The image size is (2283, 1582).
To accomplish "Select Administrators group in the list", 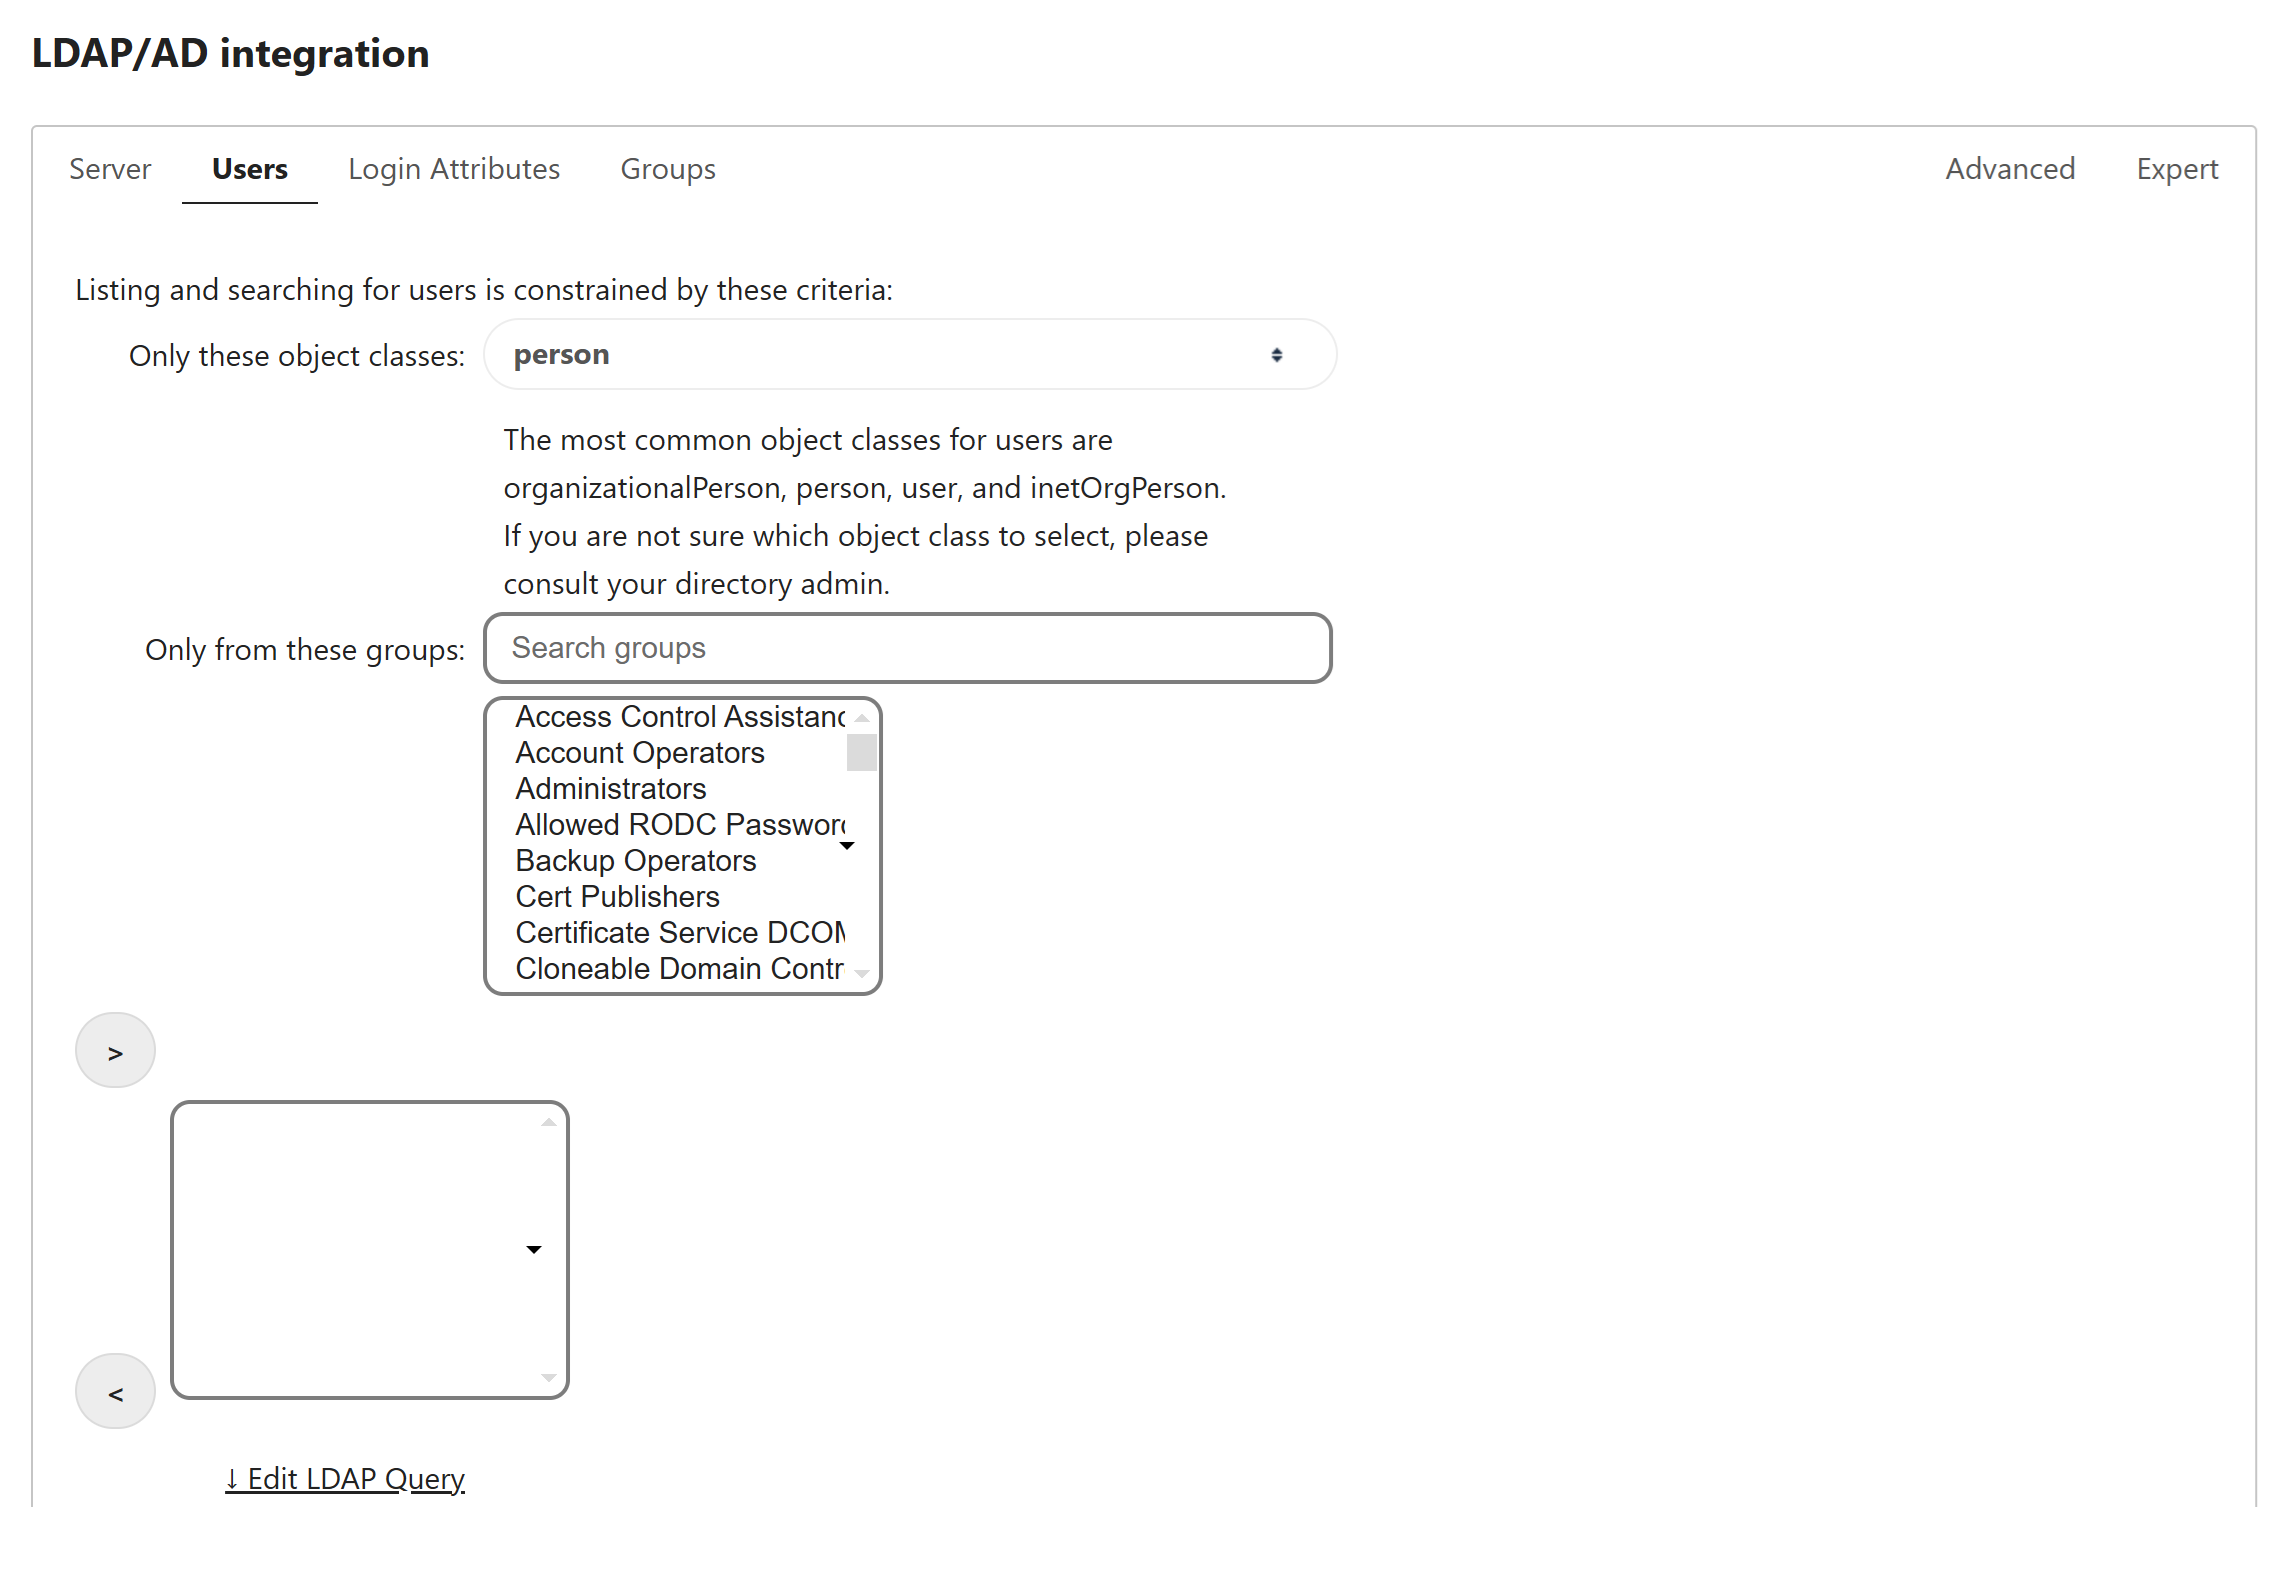I will tap(611, 789).
